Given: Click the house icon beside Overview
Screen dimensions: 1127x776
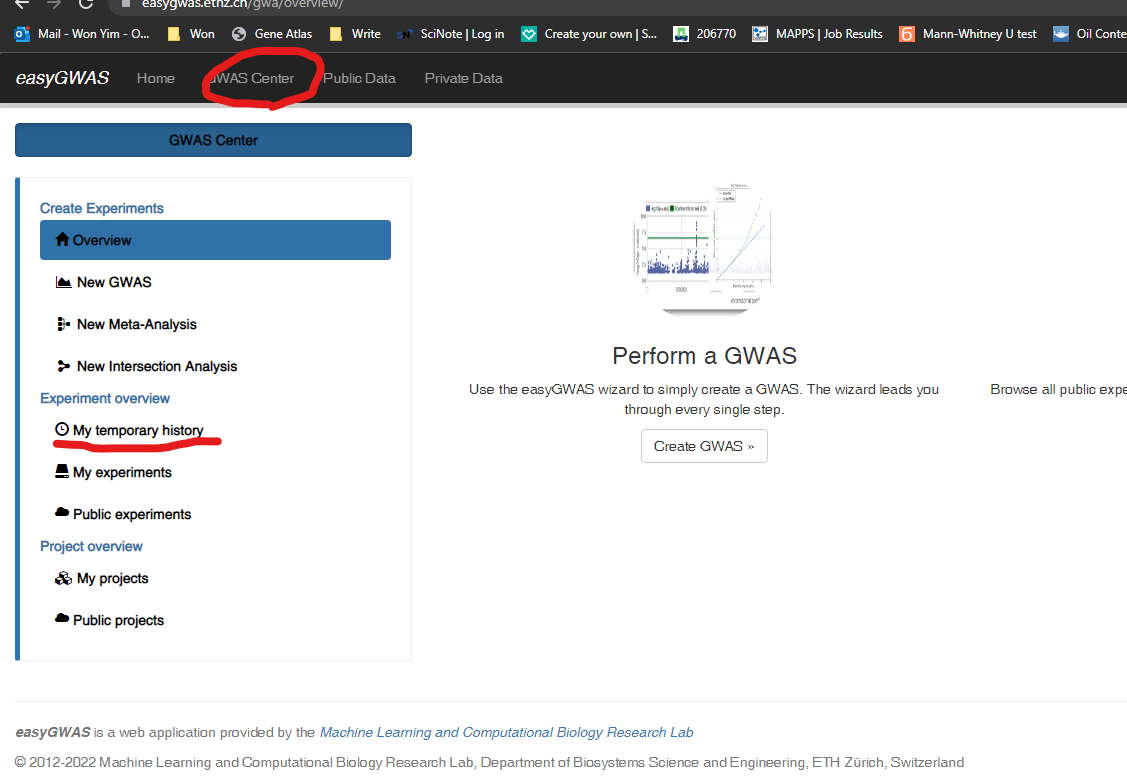Looking at the screenshot, I should coord(63,240).
